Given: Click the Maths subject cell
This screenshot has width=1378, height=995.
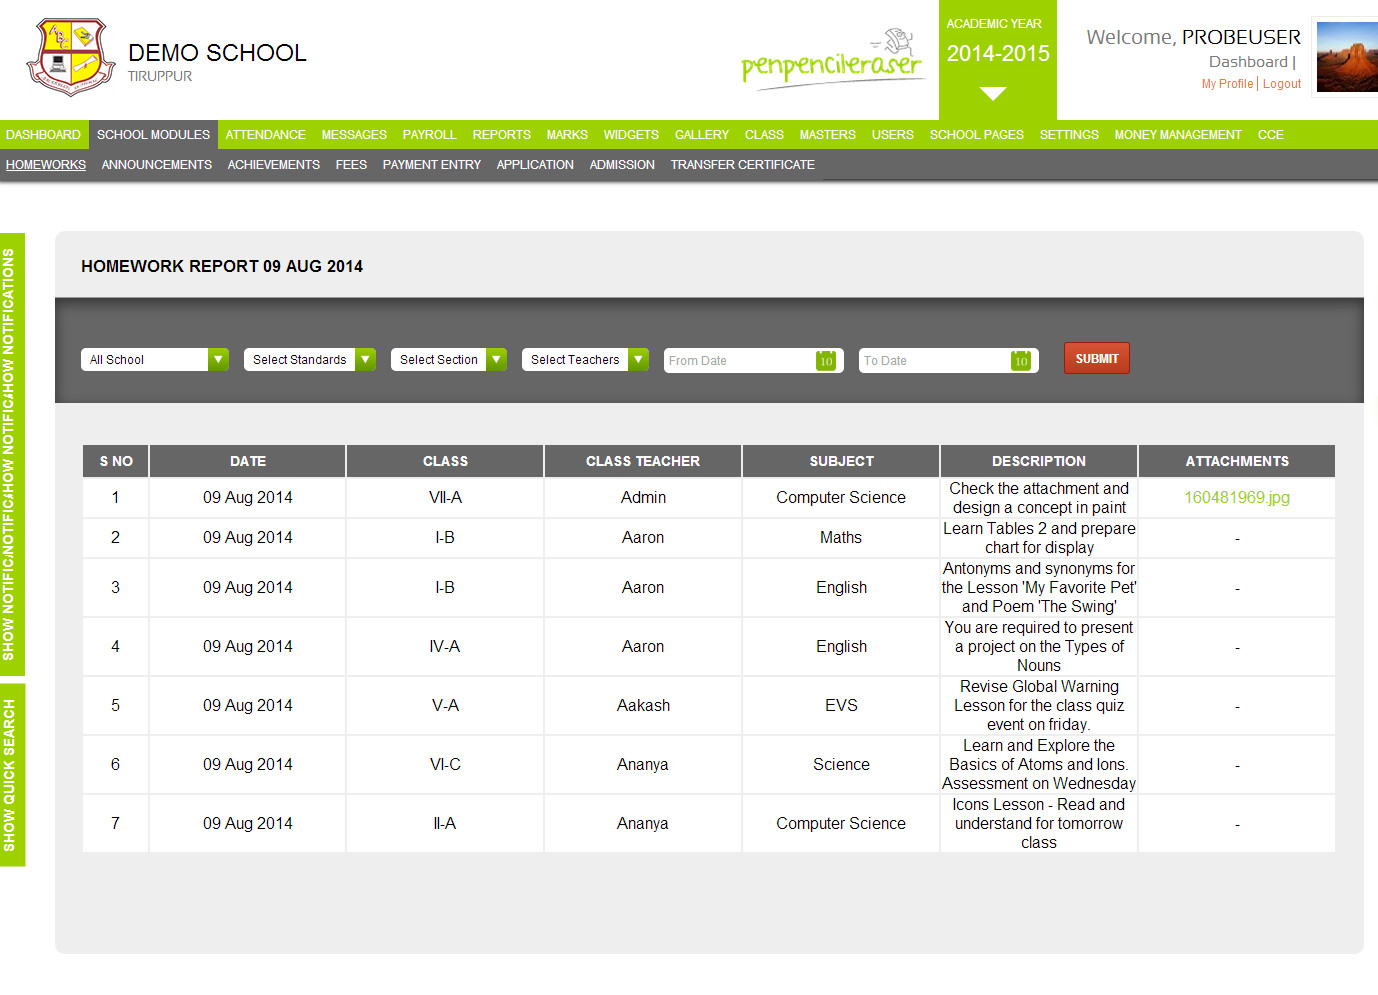Looking at the screenshot, I should click(x=841, y=537).
